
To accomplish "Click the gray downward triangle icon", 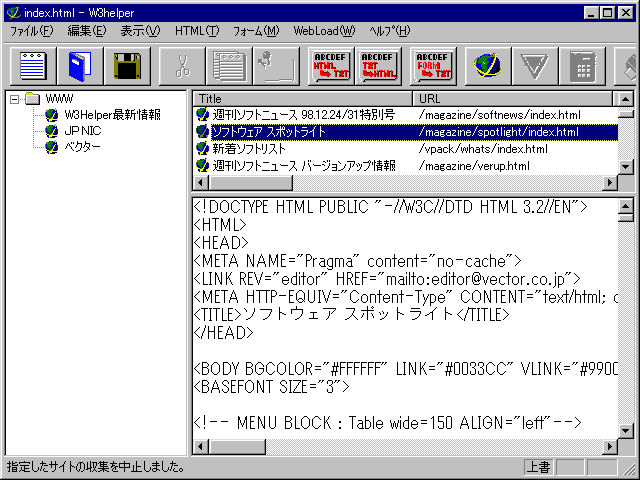I will pos(535,66).
